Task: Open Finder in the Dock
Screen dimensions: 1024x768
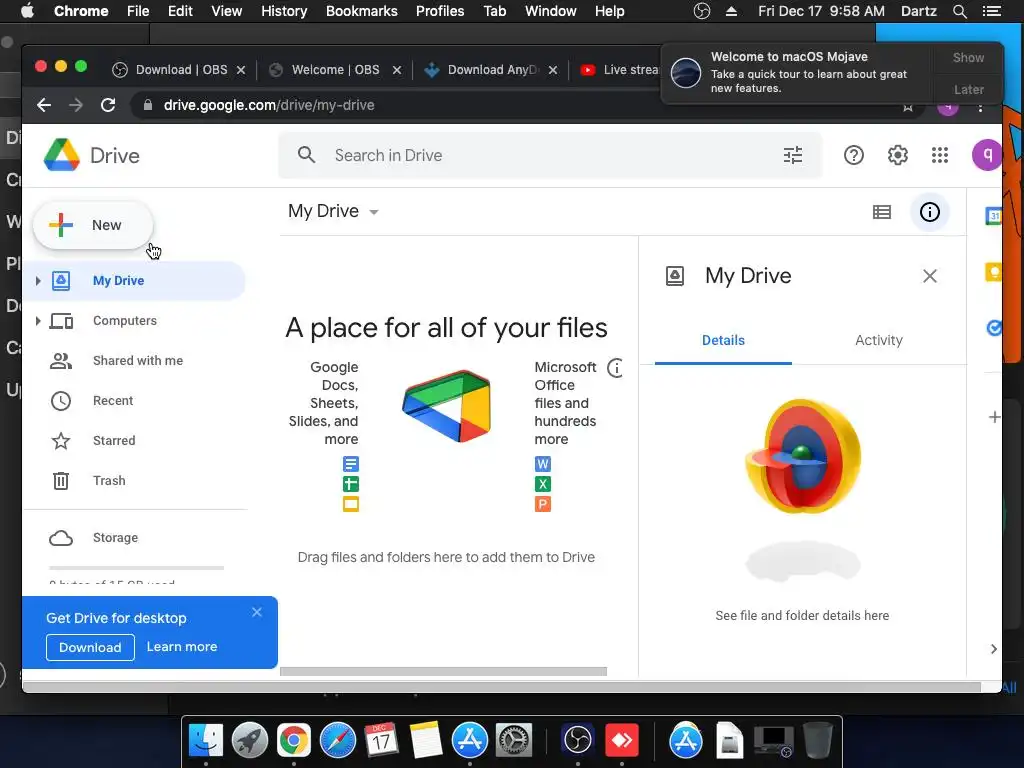Action: (206, 741)
